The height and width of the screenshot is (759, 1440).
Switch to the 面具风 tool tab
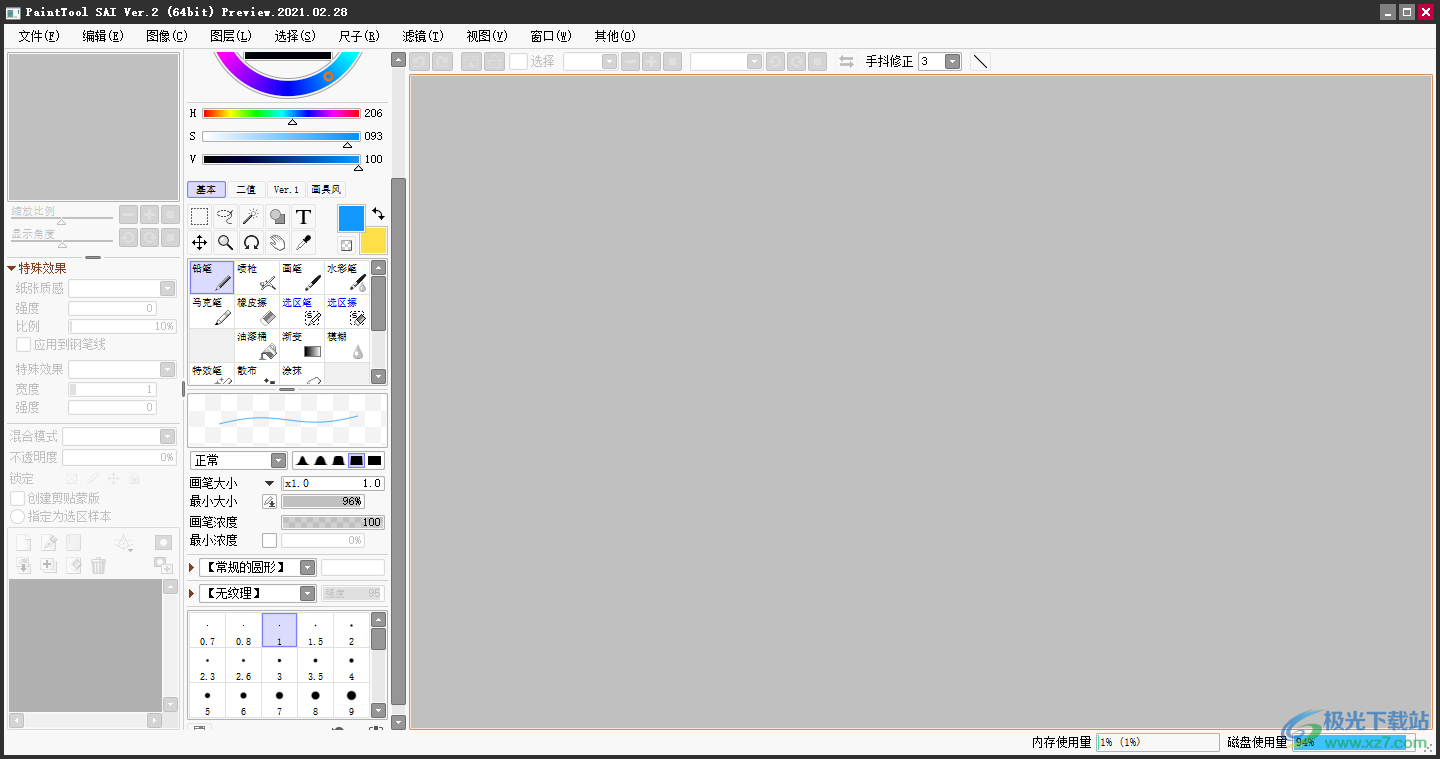click(x=326, y=189)
